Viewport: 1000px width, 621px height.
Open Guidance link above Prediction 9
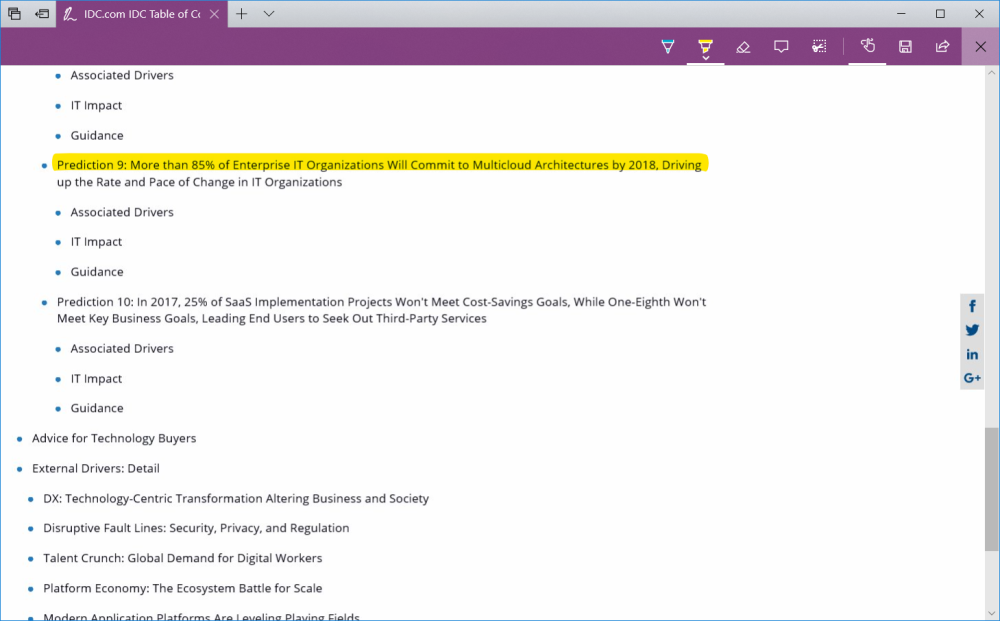97,135
